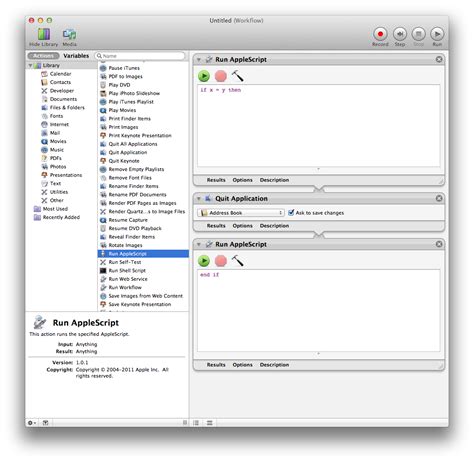474x462 pixels.
Task: Start recording with the Record button
Action: (x=380, y=34)
